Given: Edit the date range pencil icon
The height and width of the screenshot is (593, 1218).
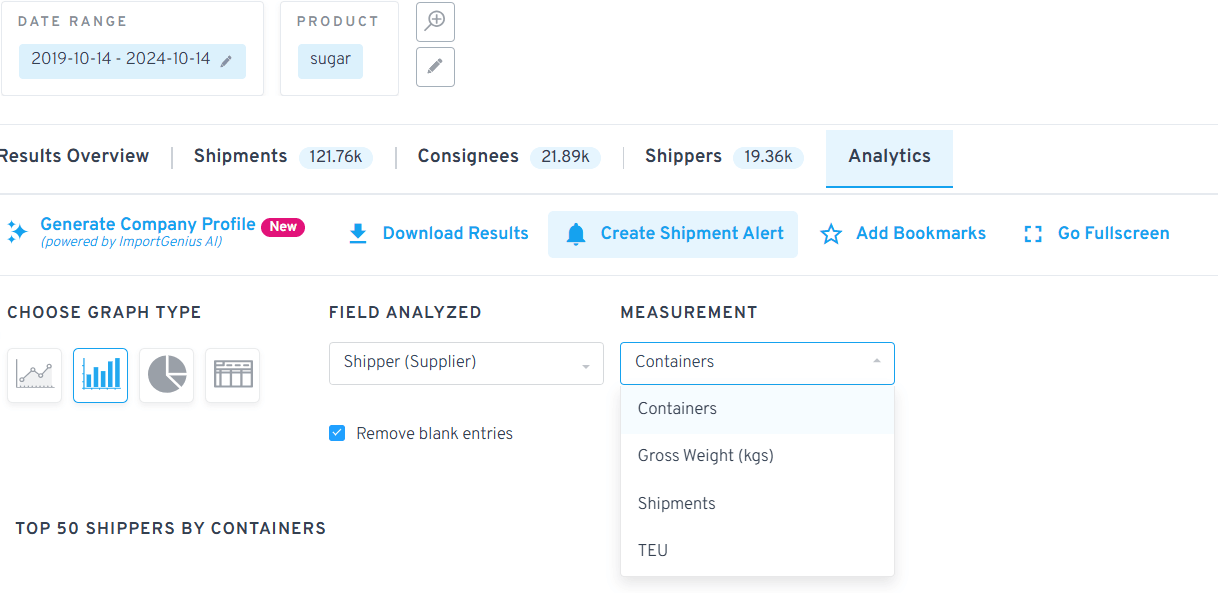Looking at the screenshot, I should click(227, 61).
